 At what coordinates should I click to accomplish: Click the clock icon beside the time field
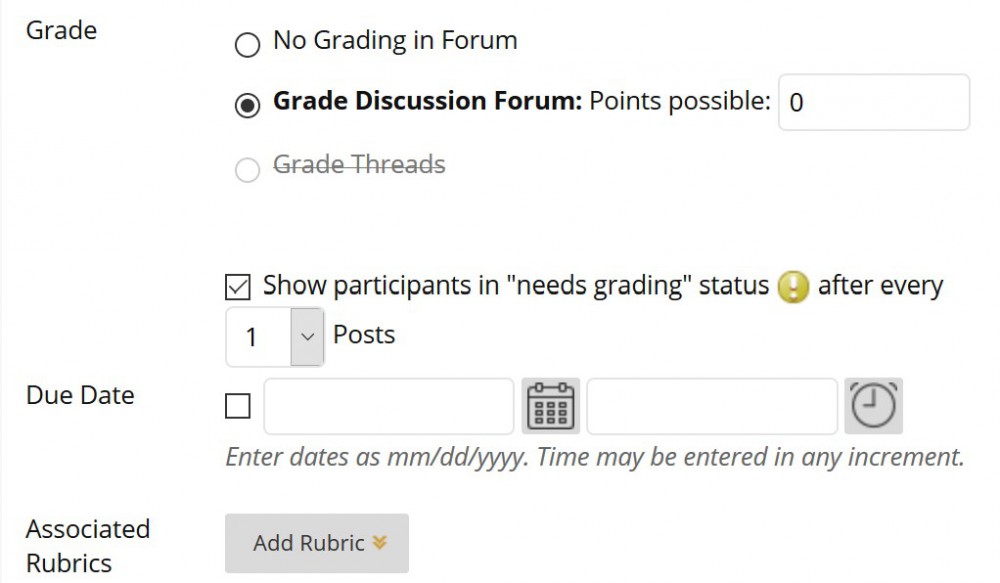tap(874, 406)
